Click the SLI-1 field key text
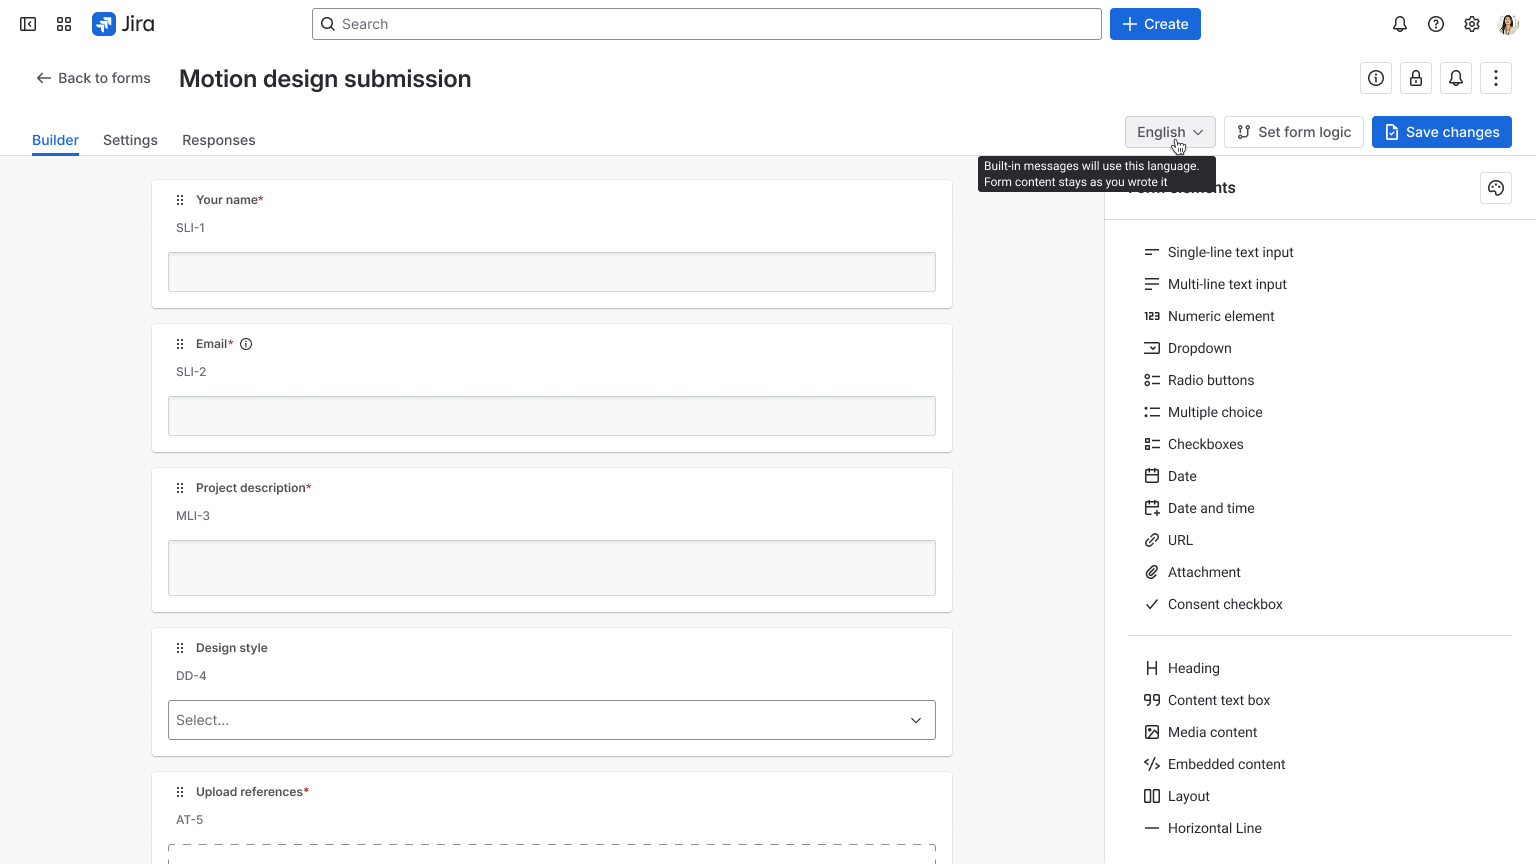Viewport: 1536px width, 864px height. click(x=190, y=228)
